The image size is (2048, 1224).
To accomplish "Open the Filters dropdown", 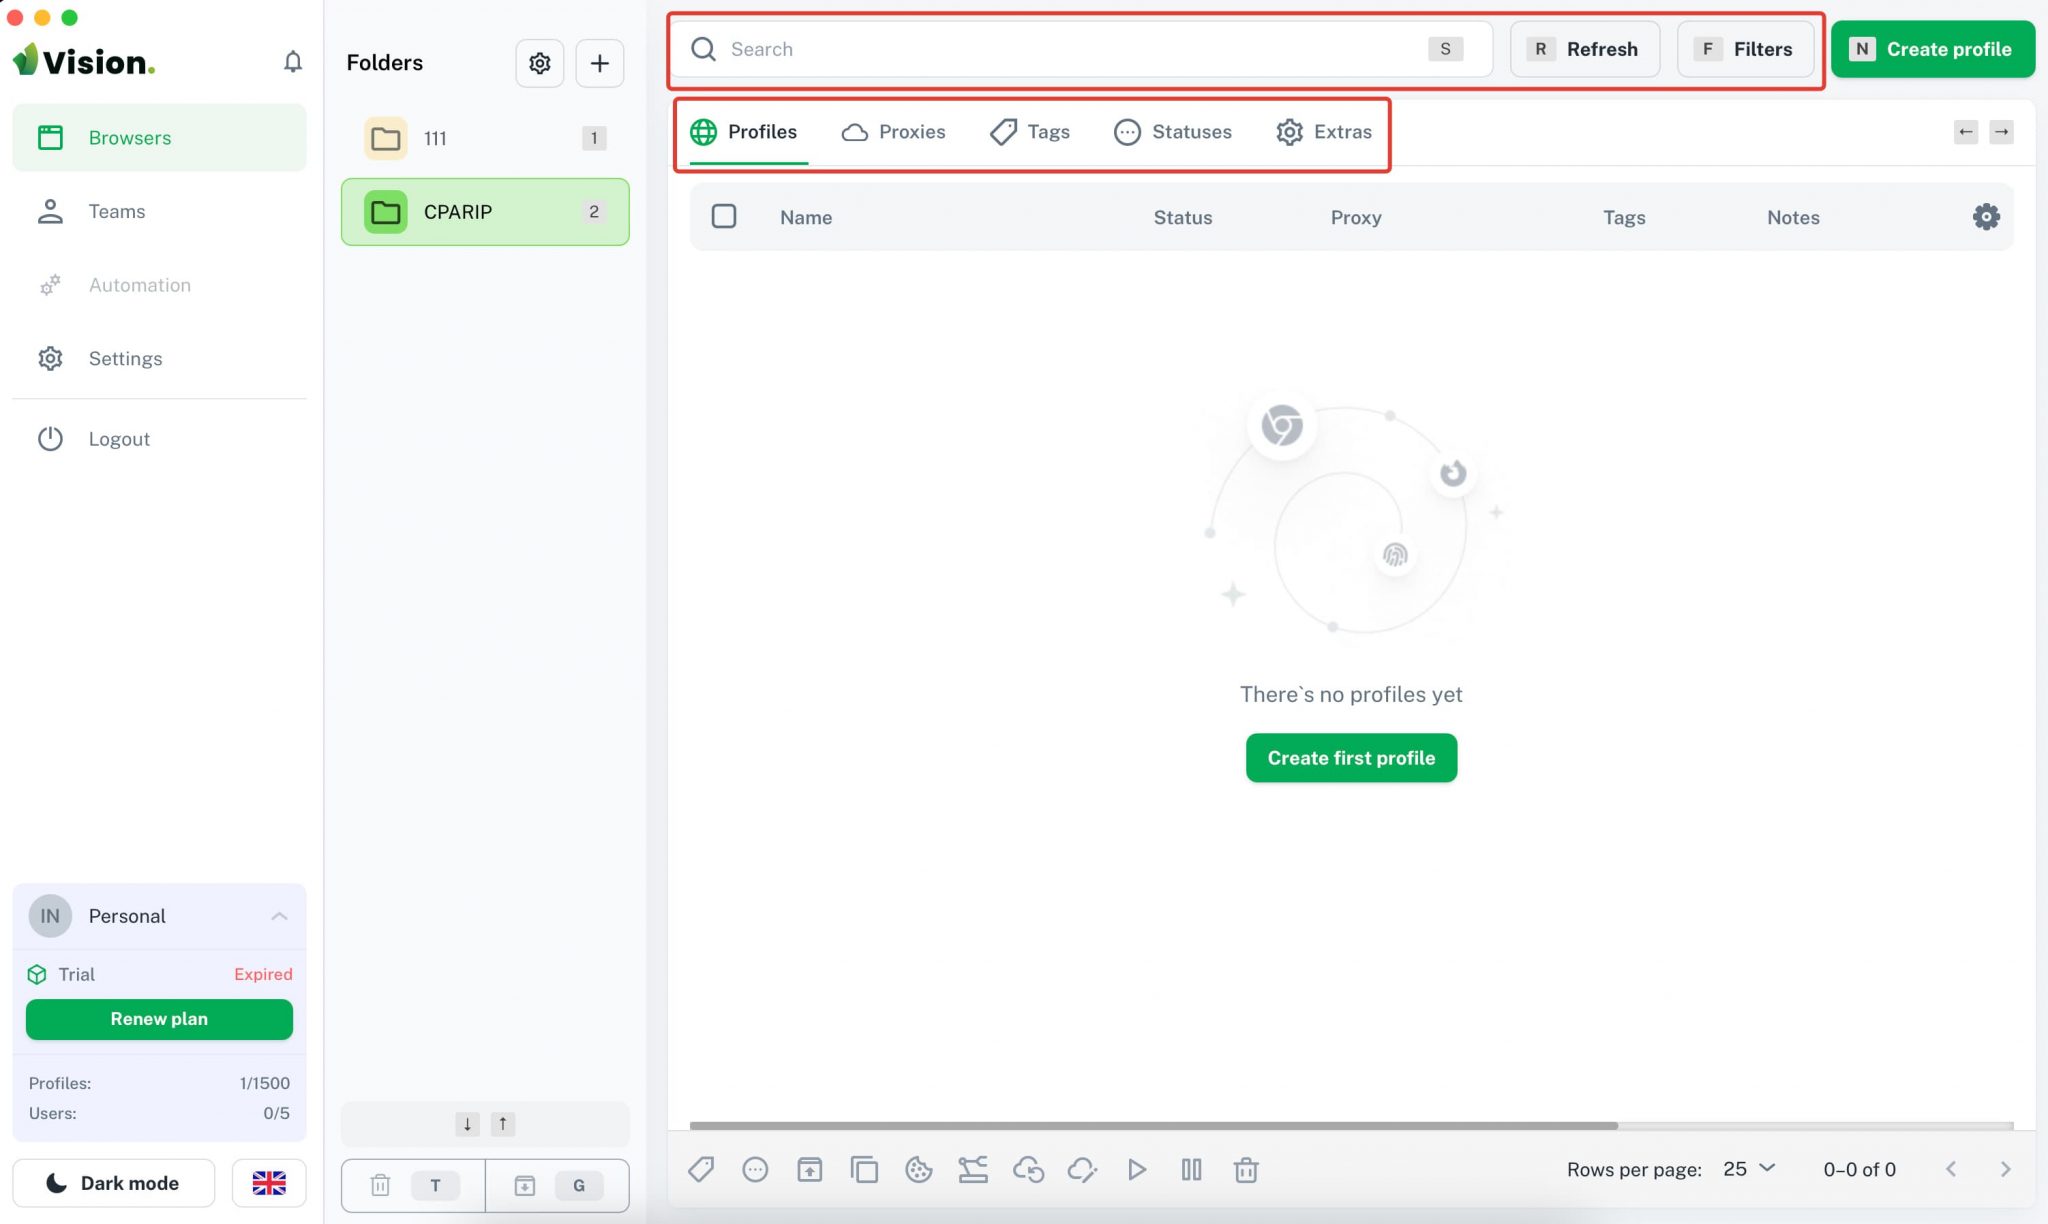I will pos(1745,48).
